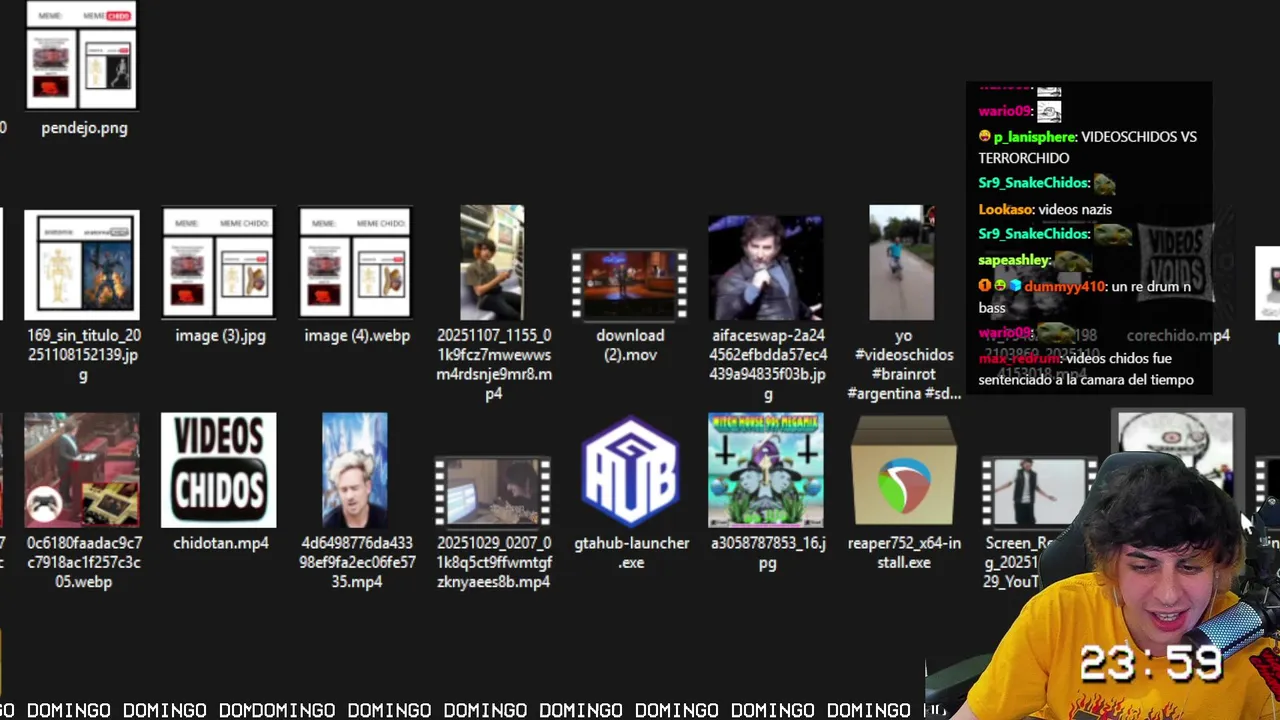
Task: Click the image (4).webp file name
Action: coord(357,336)
